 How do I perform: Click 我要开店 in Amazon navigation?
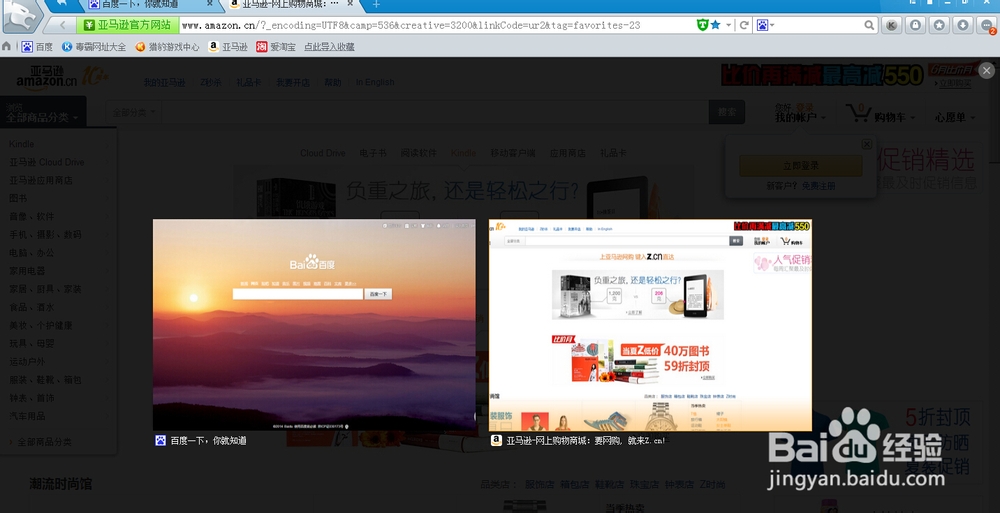click(293, 82)
